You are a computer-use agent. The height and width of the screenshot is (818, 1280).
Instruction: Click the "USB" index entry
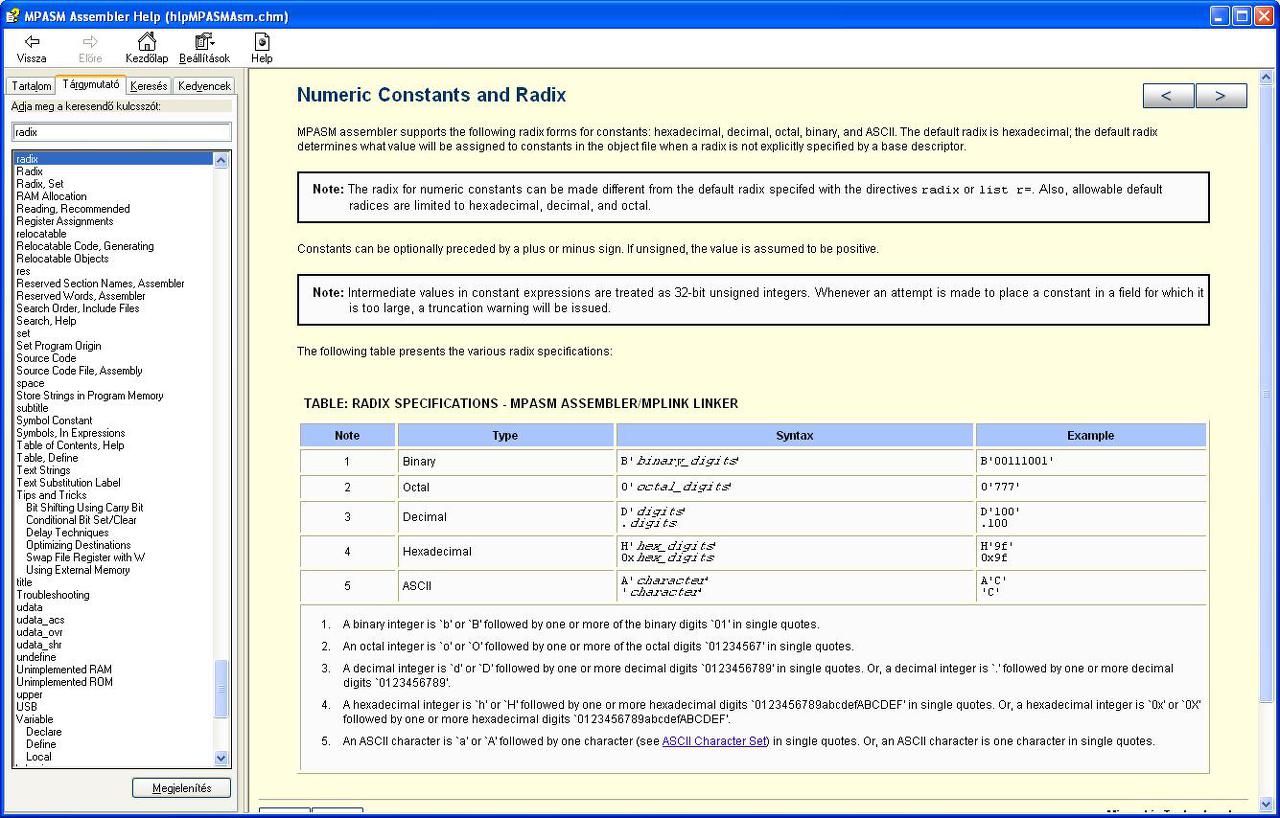(x=27, y=707)
